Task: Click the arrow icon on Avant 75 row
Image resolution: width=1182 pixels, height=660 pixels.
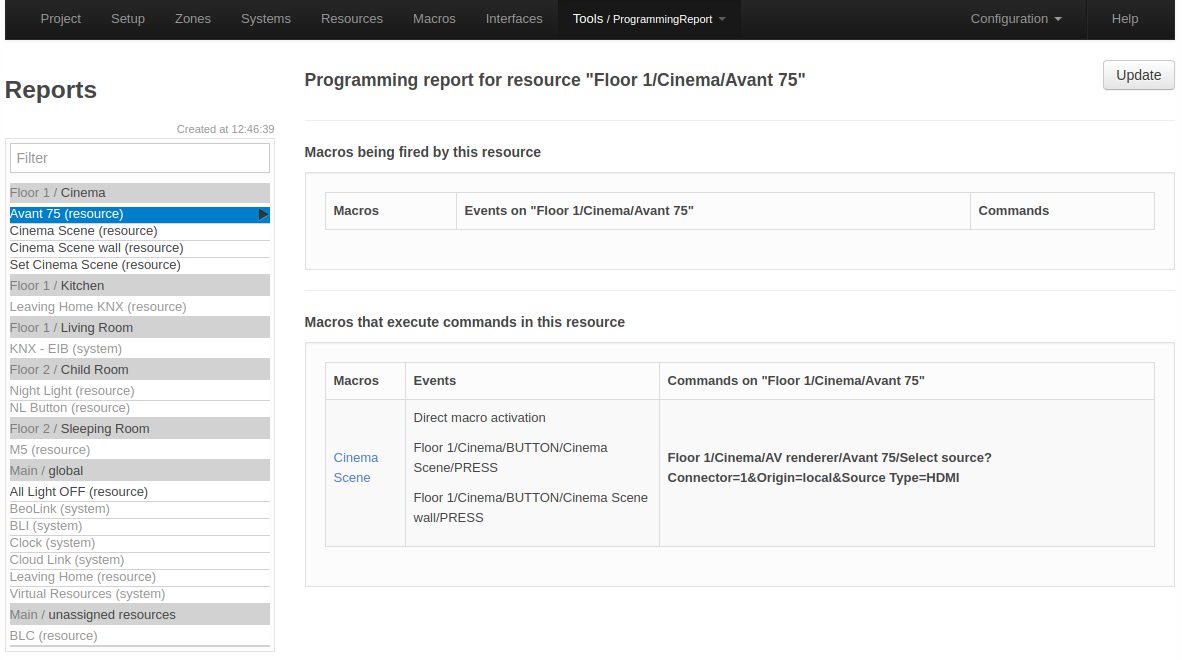Action: point(262,215)
